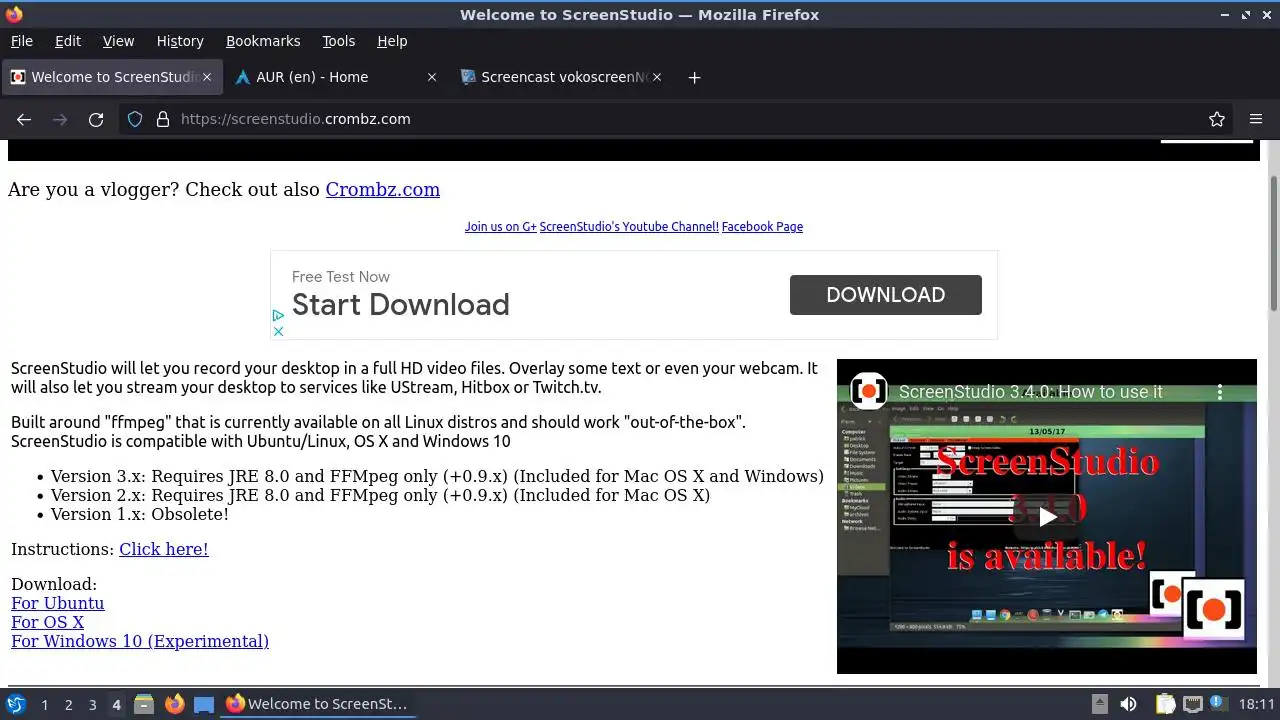This screenshot has height=720, width=1280.
Task: Close the Welcome to ScreenStudio tab
Action: (x=206, y=77)
